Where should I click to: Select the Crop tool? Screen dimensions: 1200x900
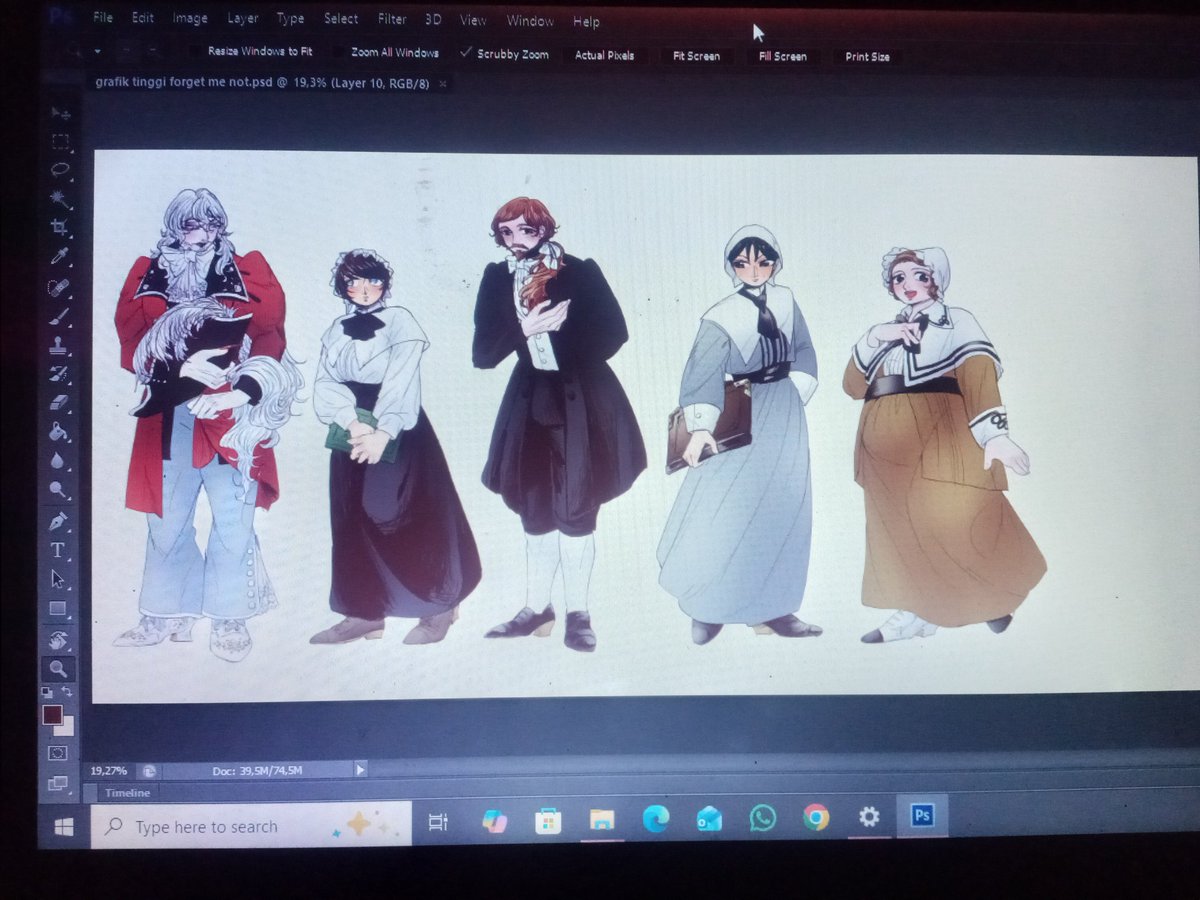click(x=59, y=227)
